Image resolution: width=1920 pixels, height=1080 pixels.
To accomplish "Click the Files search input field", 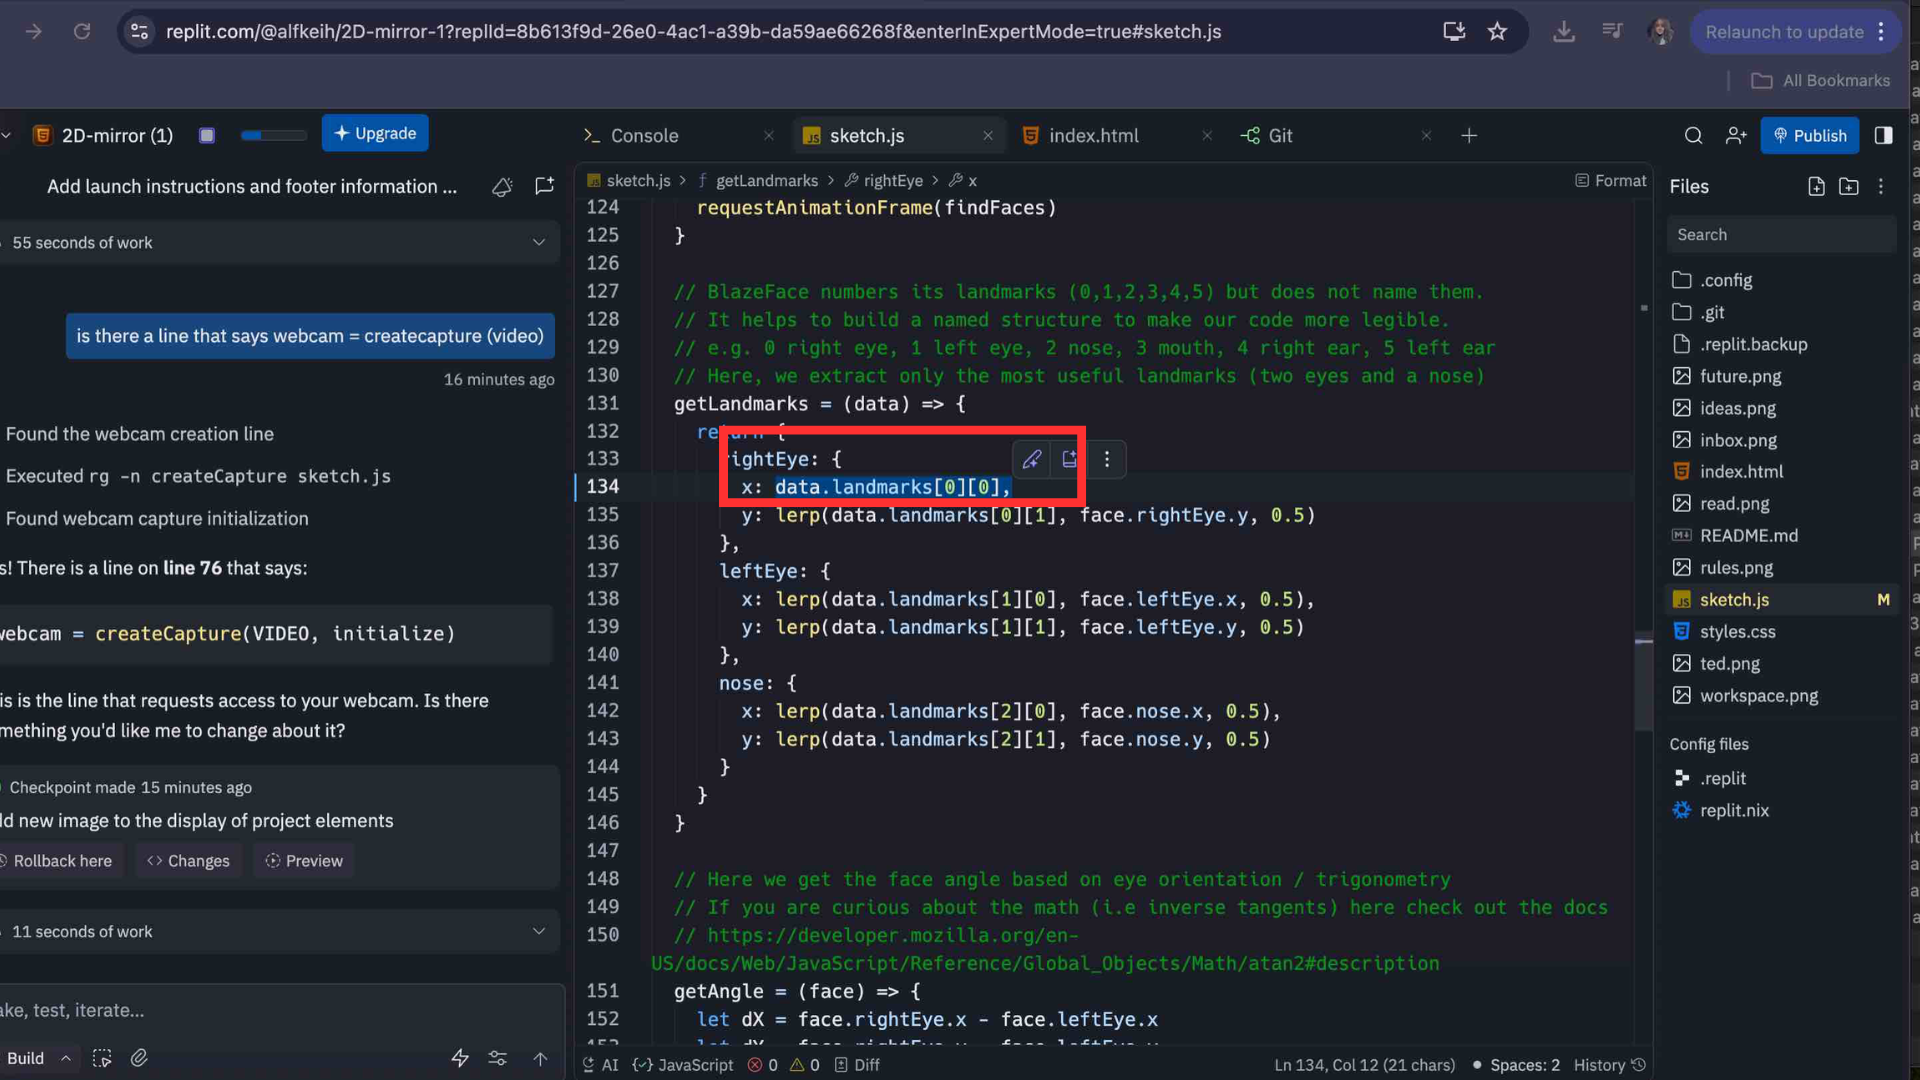I will coord(1780,235).
